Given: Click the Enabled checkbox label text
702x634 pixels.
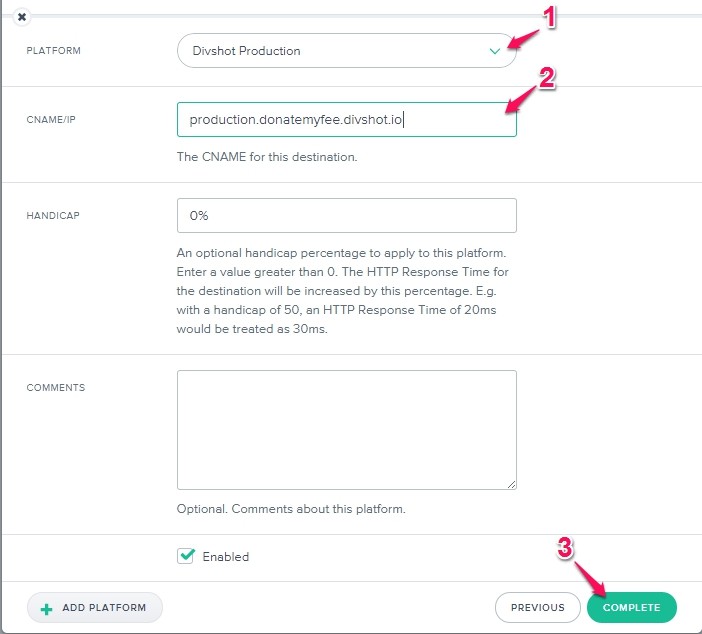Looking at the screenshot, I should [x=225, y=557].
